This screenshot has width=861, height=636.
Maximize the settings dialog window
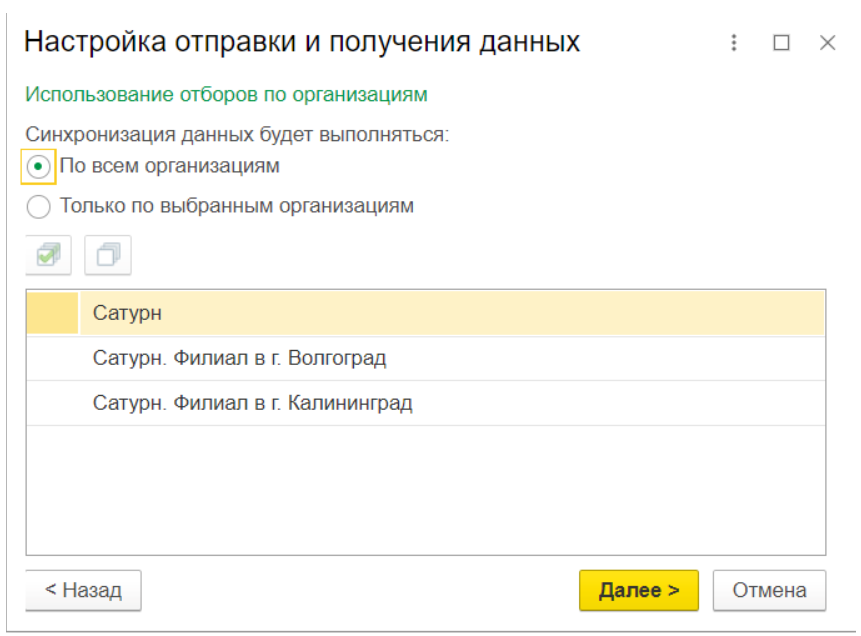coord(781,43)
